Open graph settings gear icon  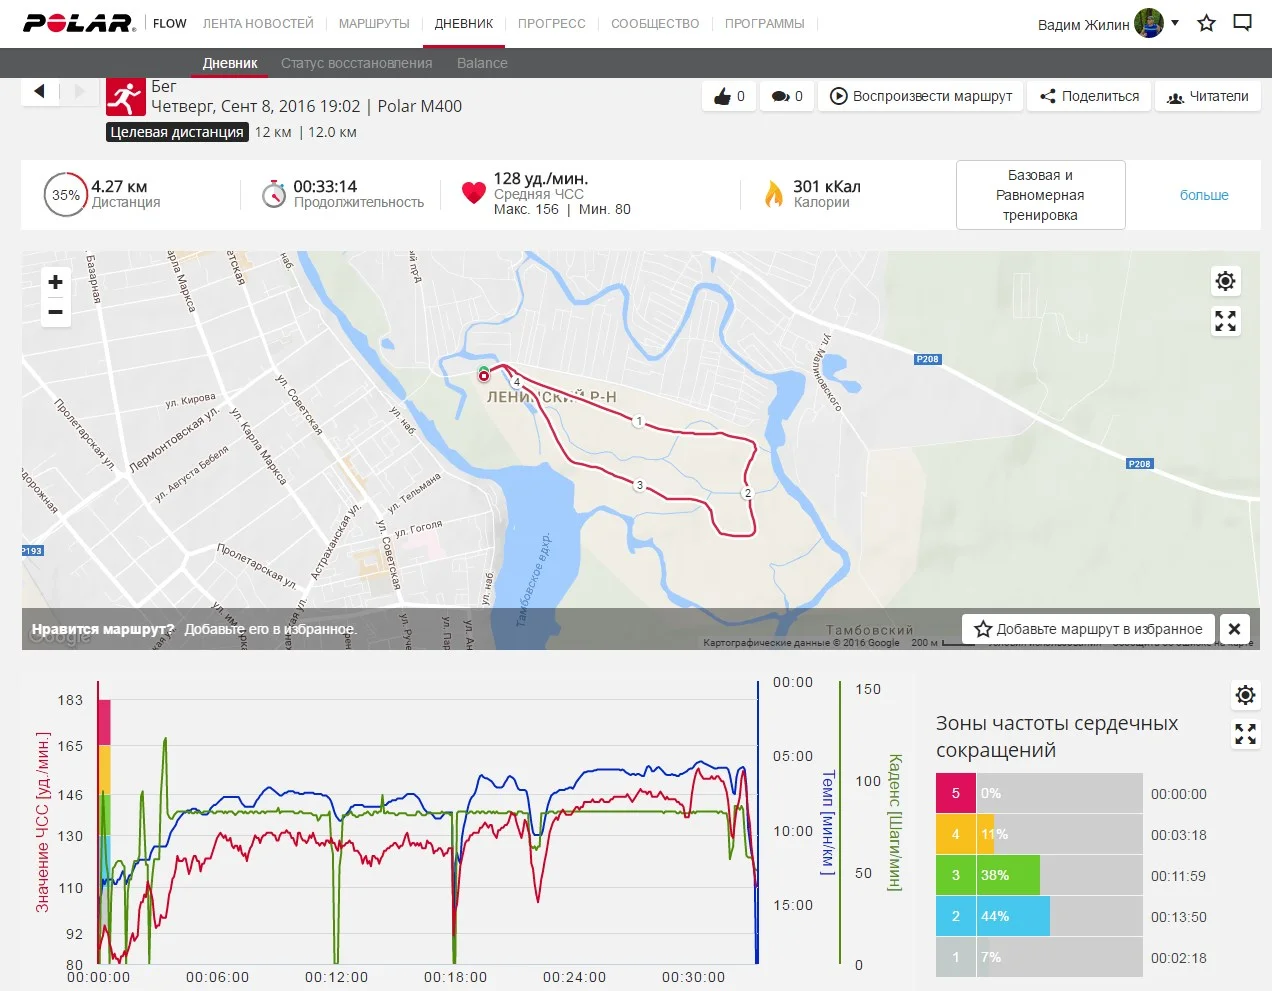point(1245,695)
